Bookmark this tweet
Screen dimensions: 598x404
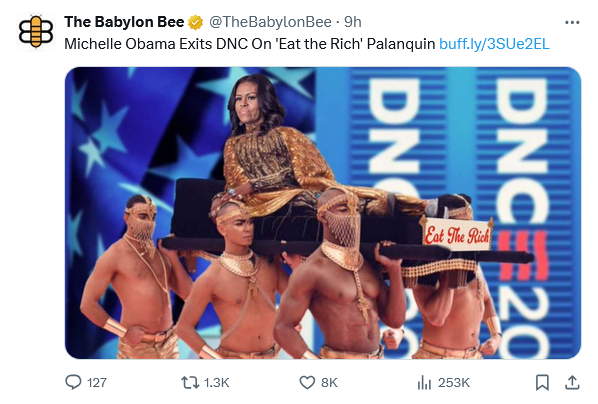point(542,383)
